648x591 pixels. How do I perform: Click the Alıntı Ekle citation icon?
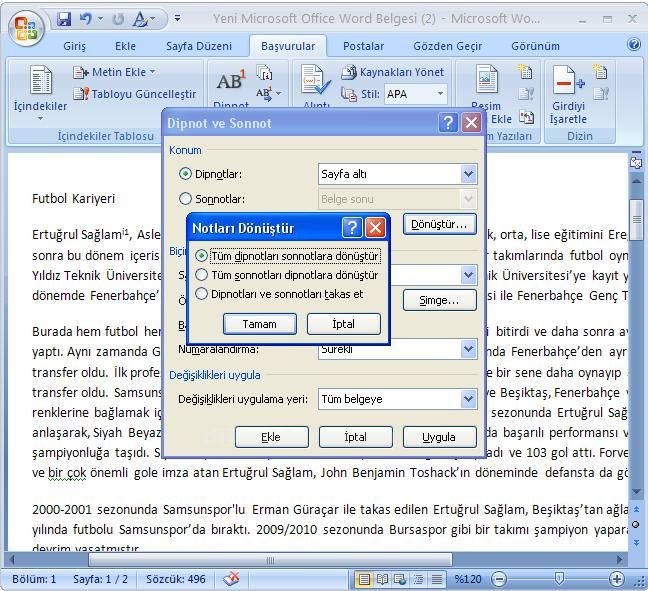(x=316, y=81)
